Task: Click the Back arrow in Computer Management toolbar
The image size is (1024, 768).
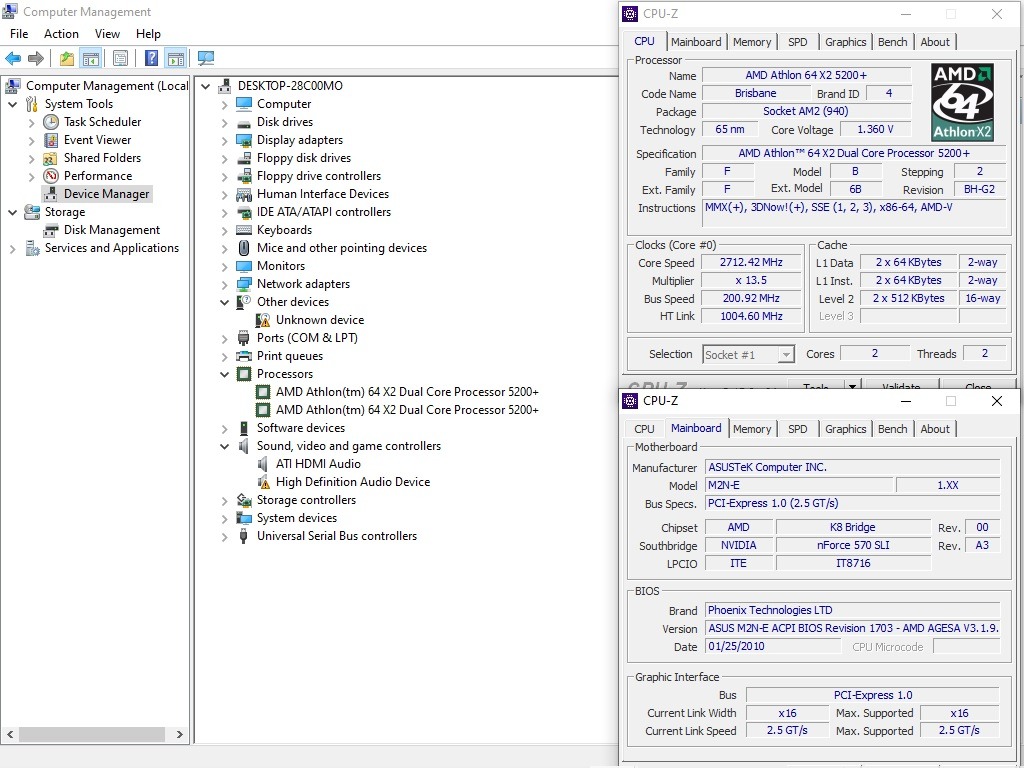Action: coord(13,59)
